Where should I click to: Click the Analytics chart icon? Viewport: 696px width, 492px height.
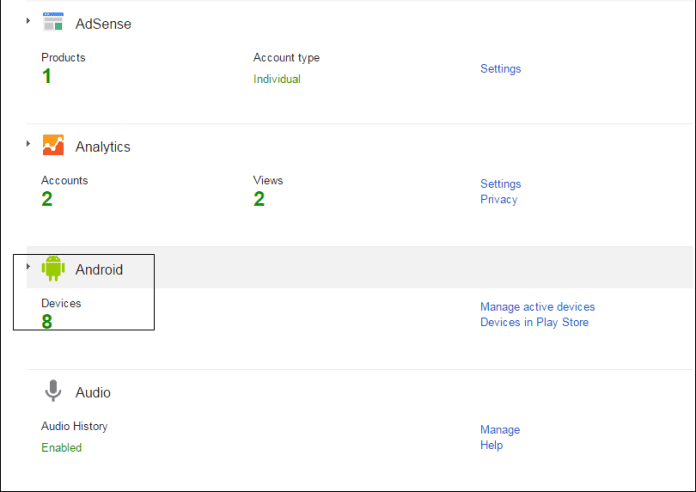pos(53,146)
